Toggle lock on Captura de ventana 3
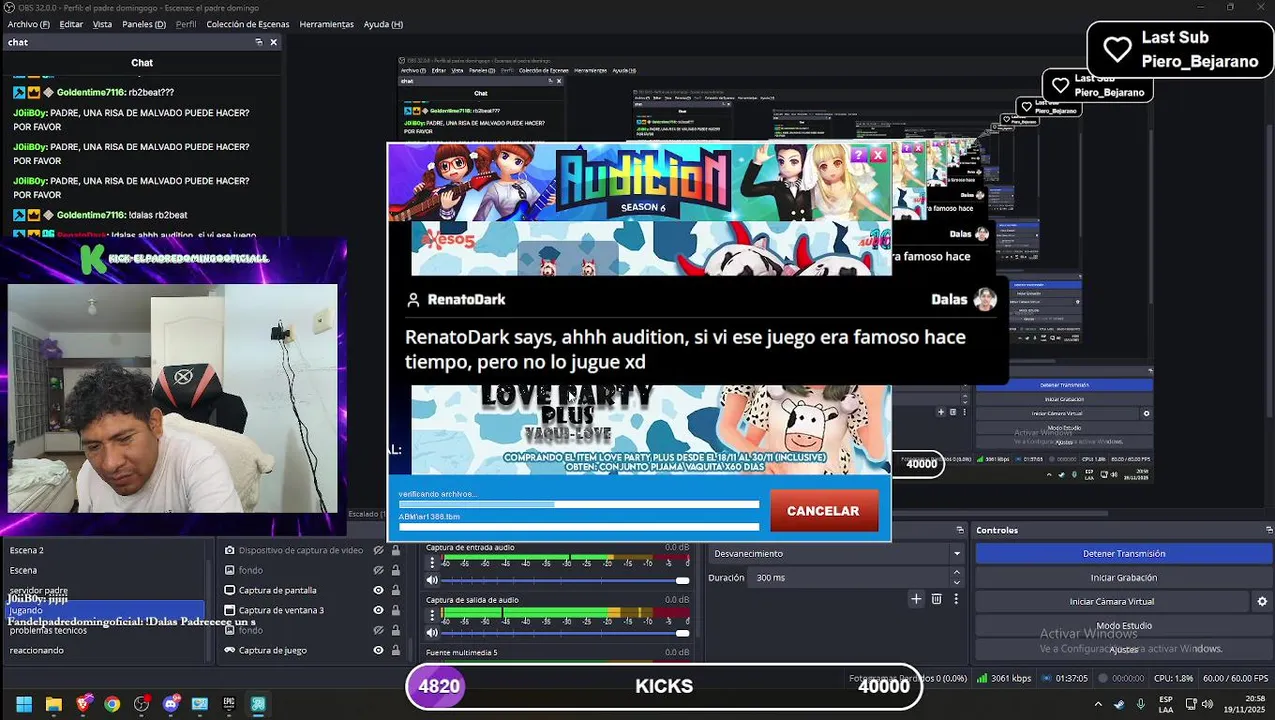The height and width of the screenshot is (720, 1275). (395, 610)
